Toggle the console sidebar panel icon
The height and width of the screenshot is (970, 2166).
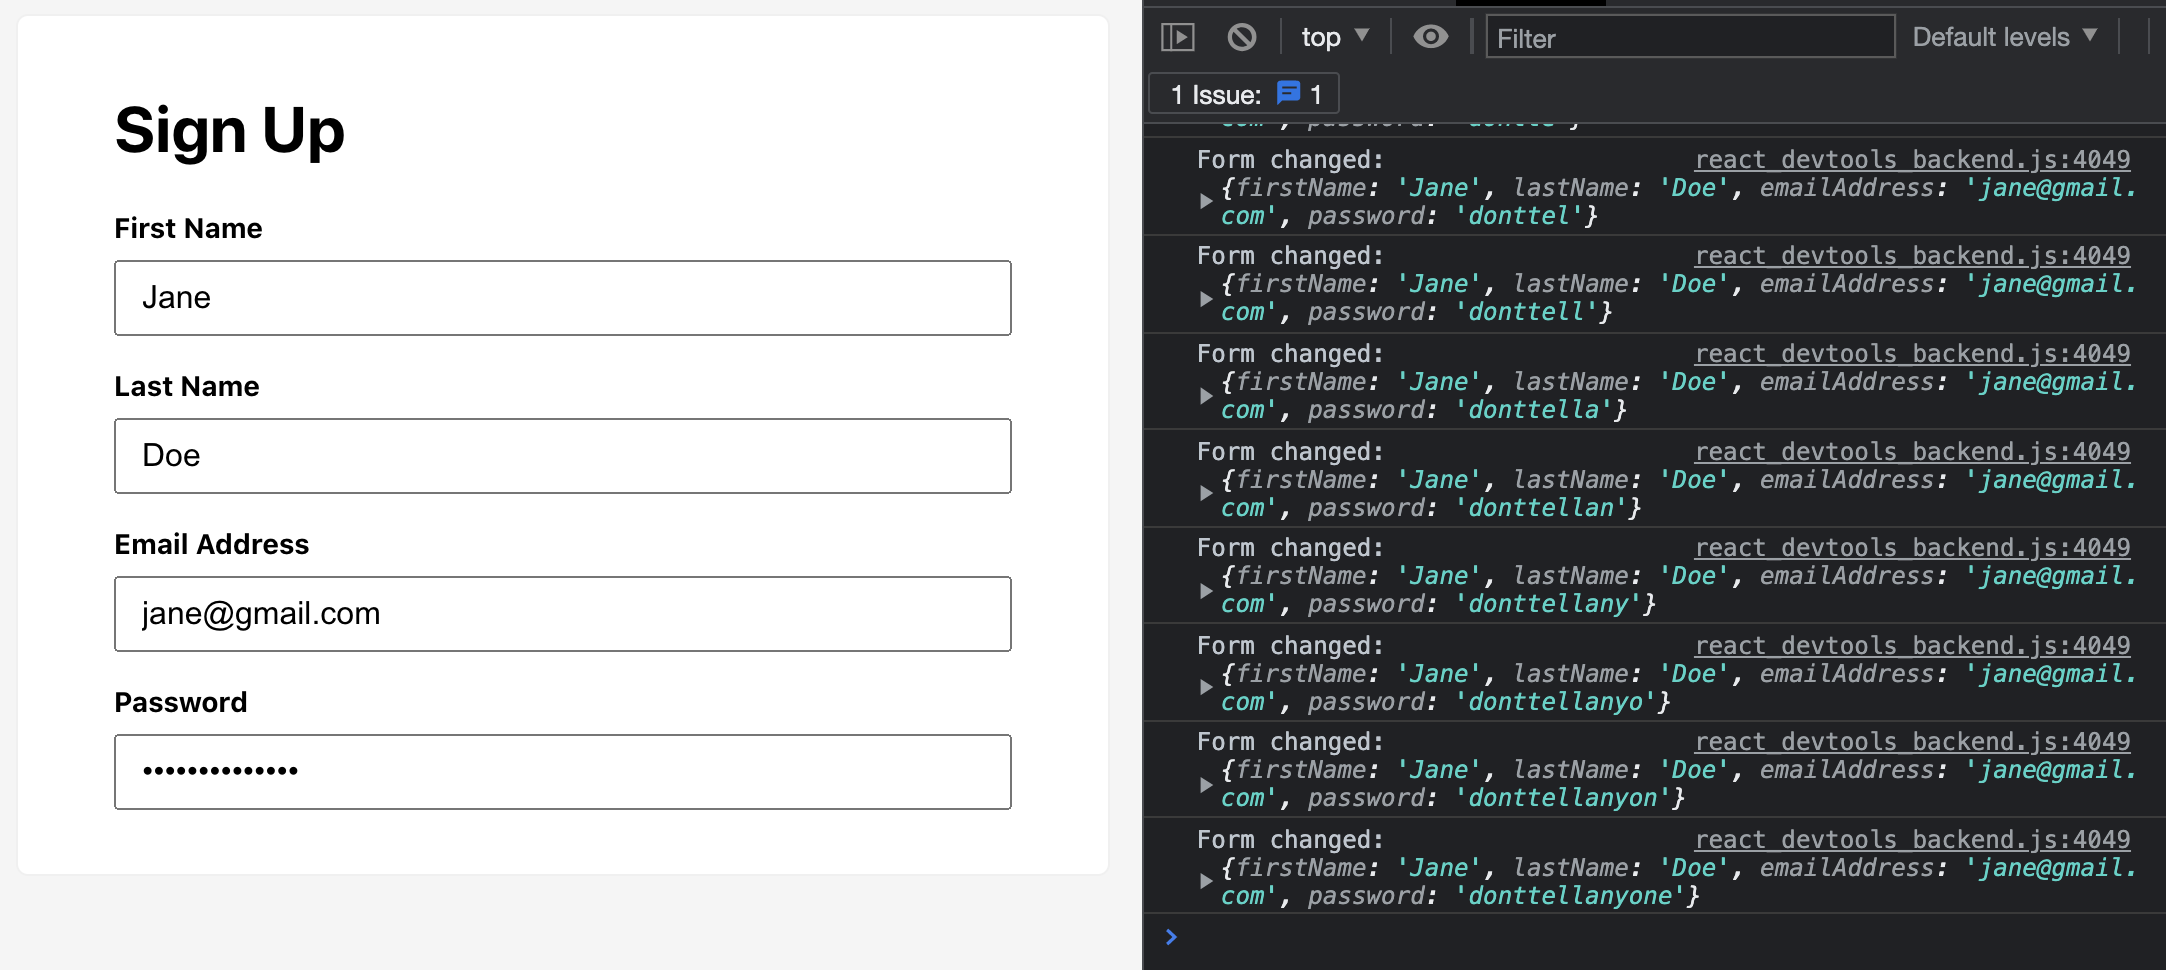pyautogui.click(x=1177, y=38)
